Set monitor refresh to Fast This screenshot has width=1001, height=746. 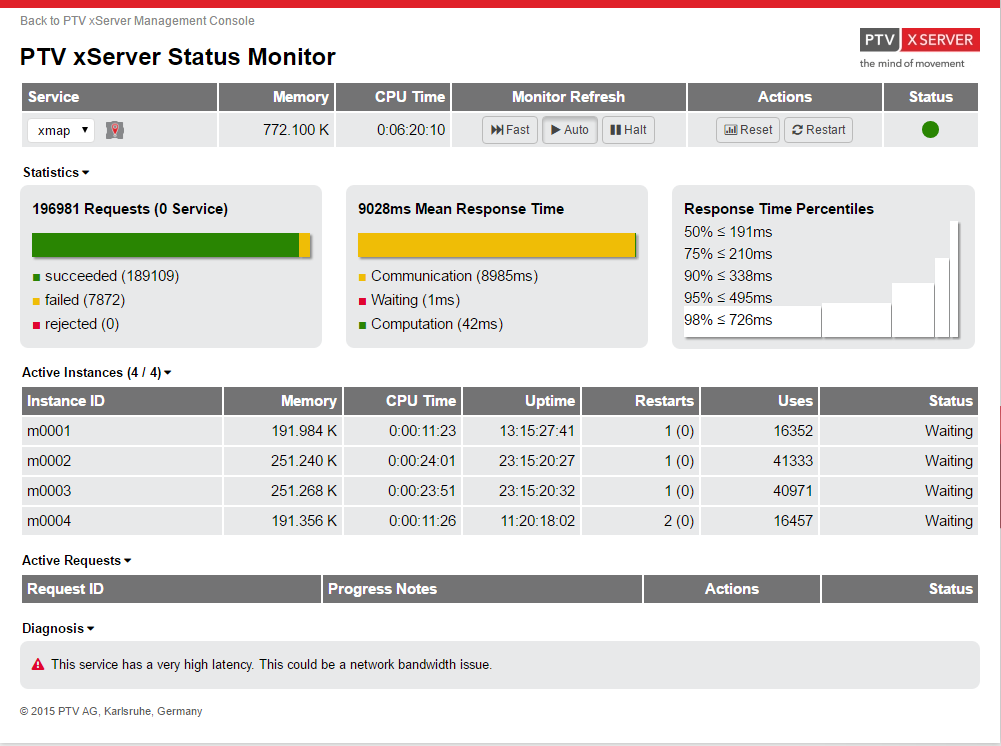[510, 130]
